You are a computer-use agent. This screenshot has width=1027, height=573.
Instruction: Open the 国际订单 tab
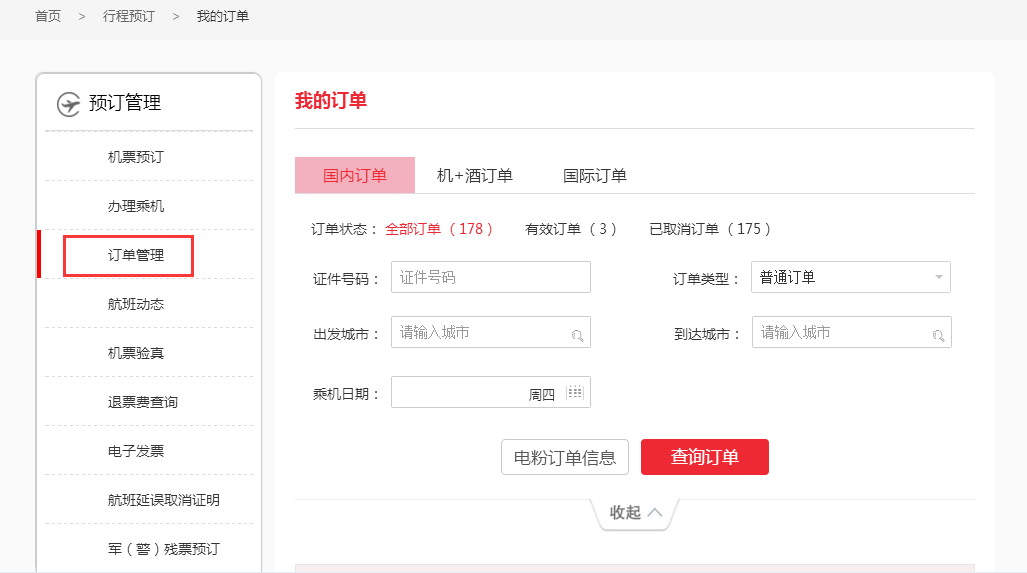[594, 176]
